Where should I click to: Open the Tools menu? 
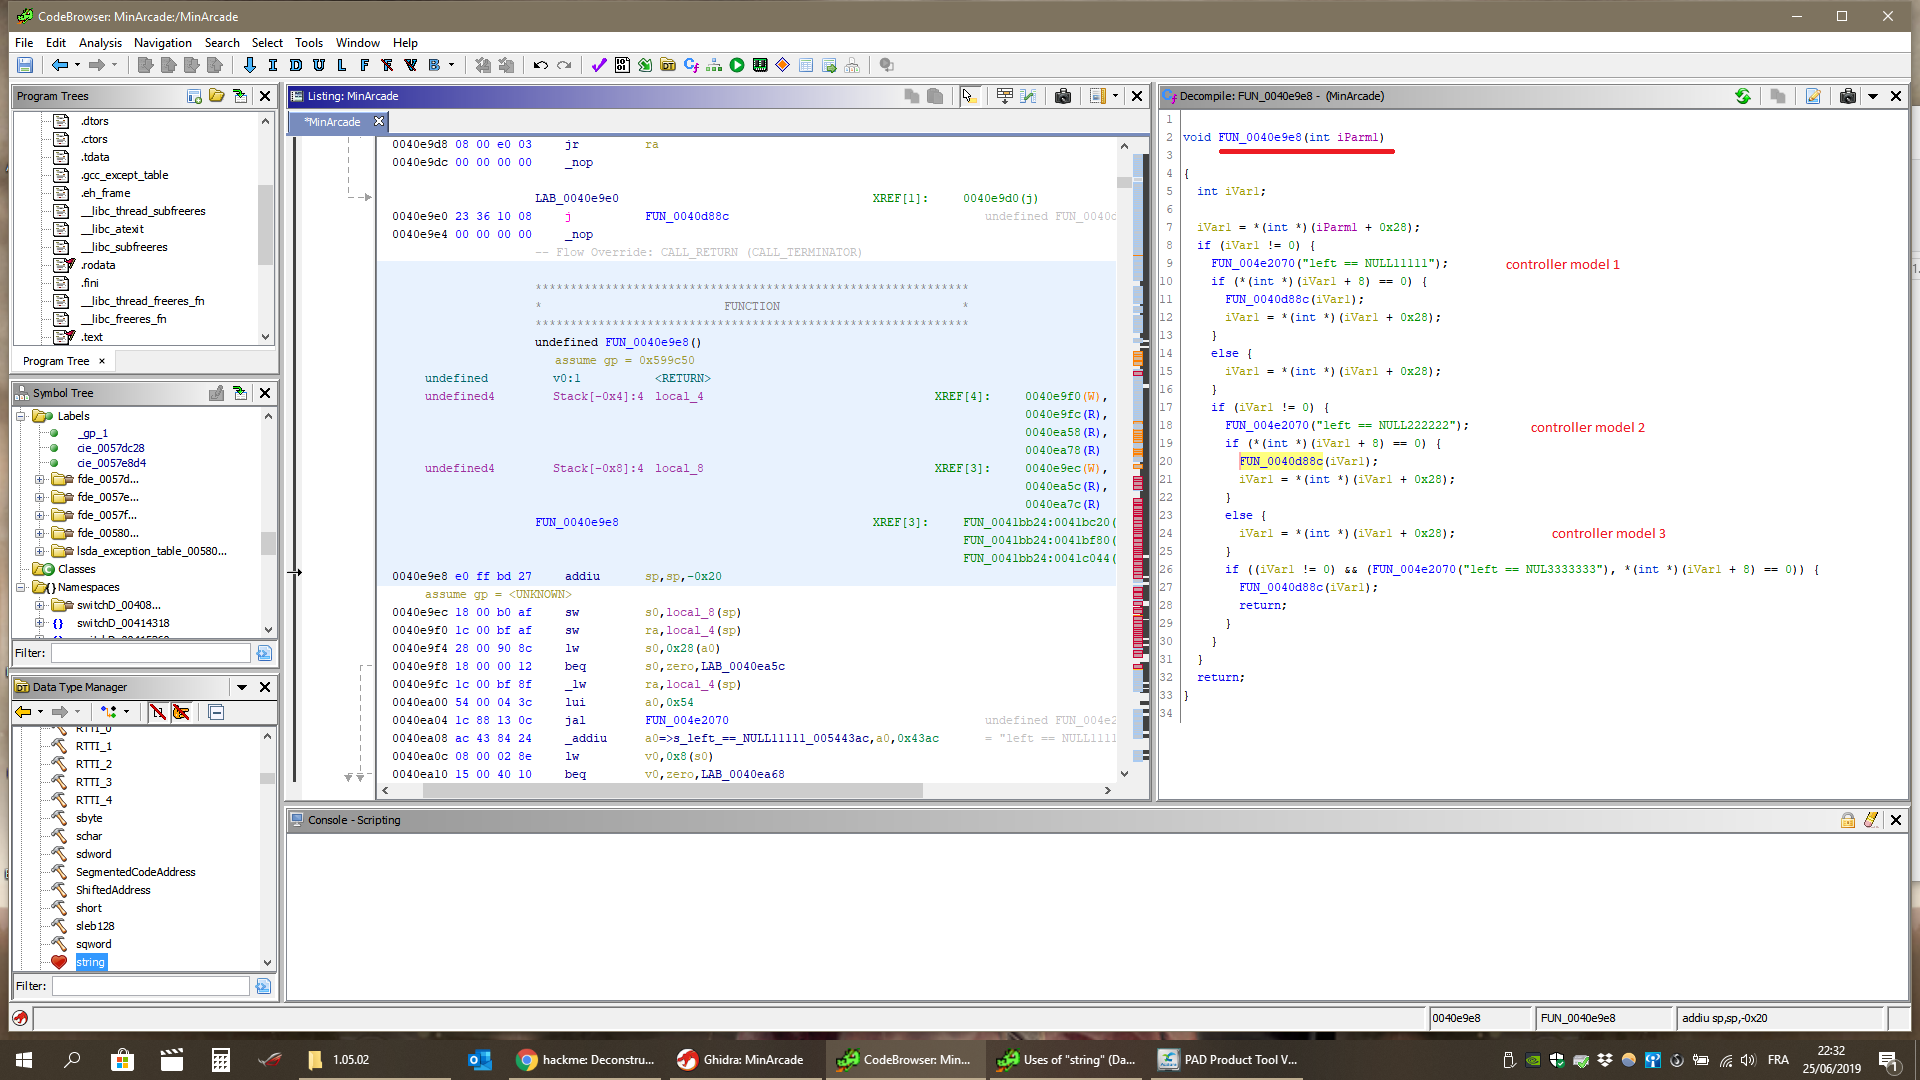(x=309, y=43)
